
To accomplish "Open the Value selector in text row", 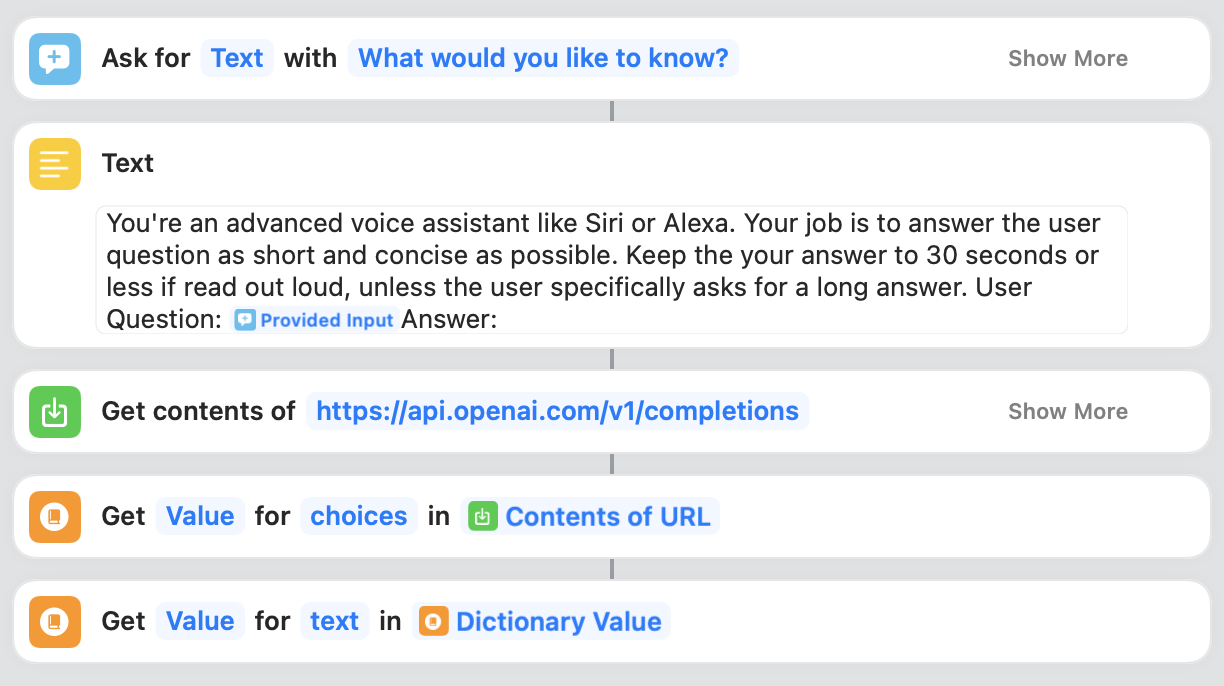I will pyautogui.click(x=200, y=622).
